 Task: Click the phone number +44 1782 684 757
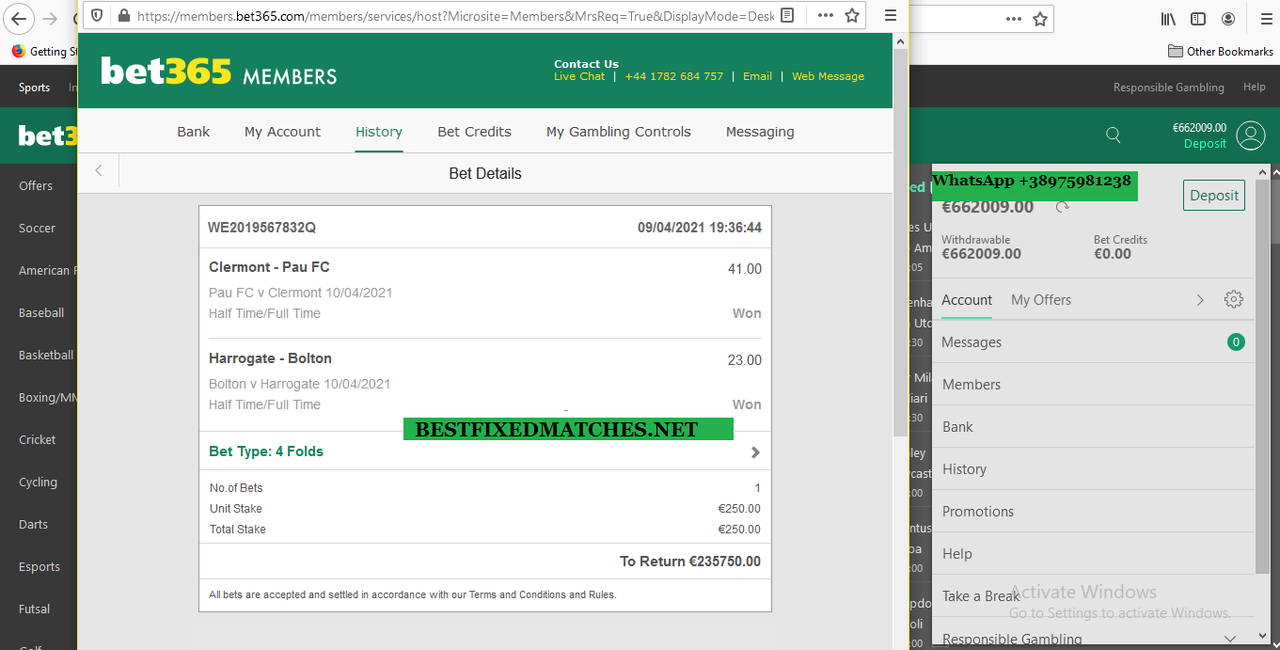pyautogui.click(x=674, y=76)
